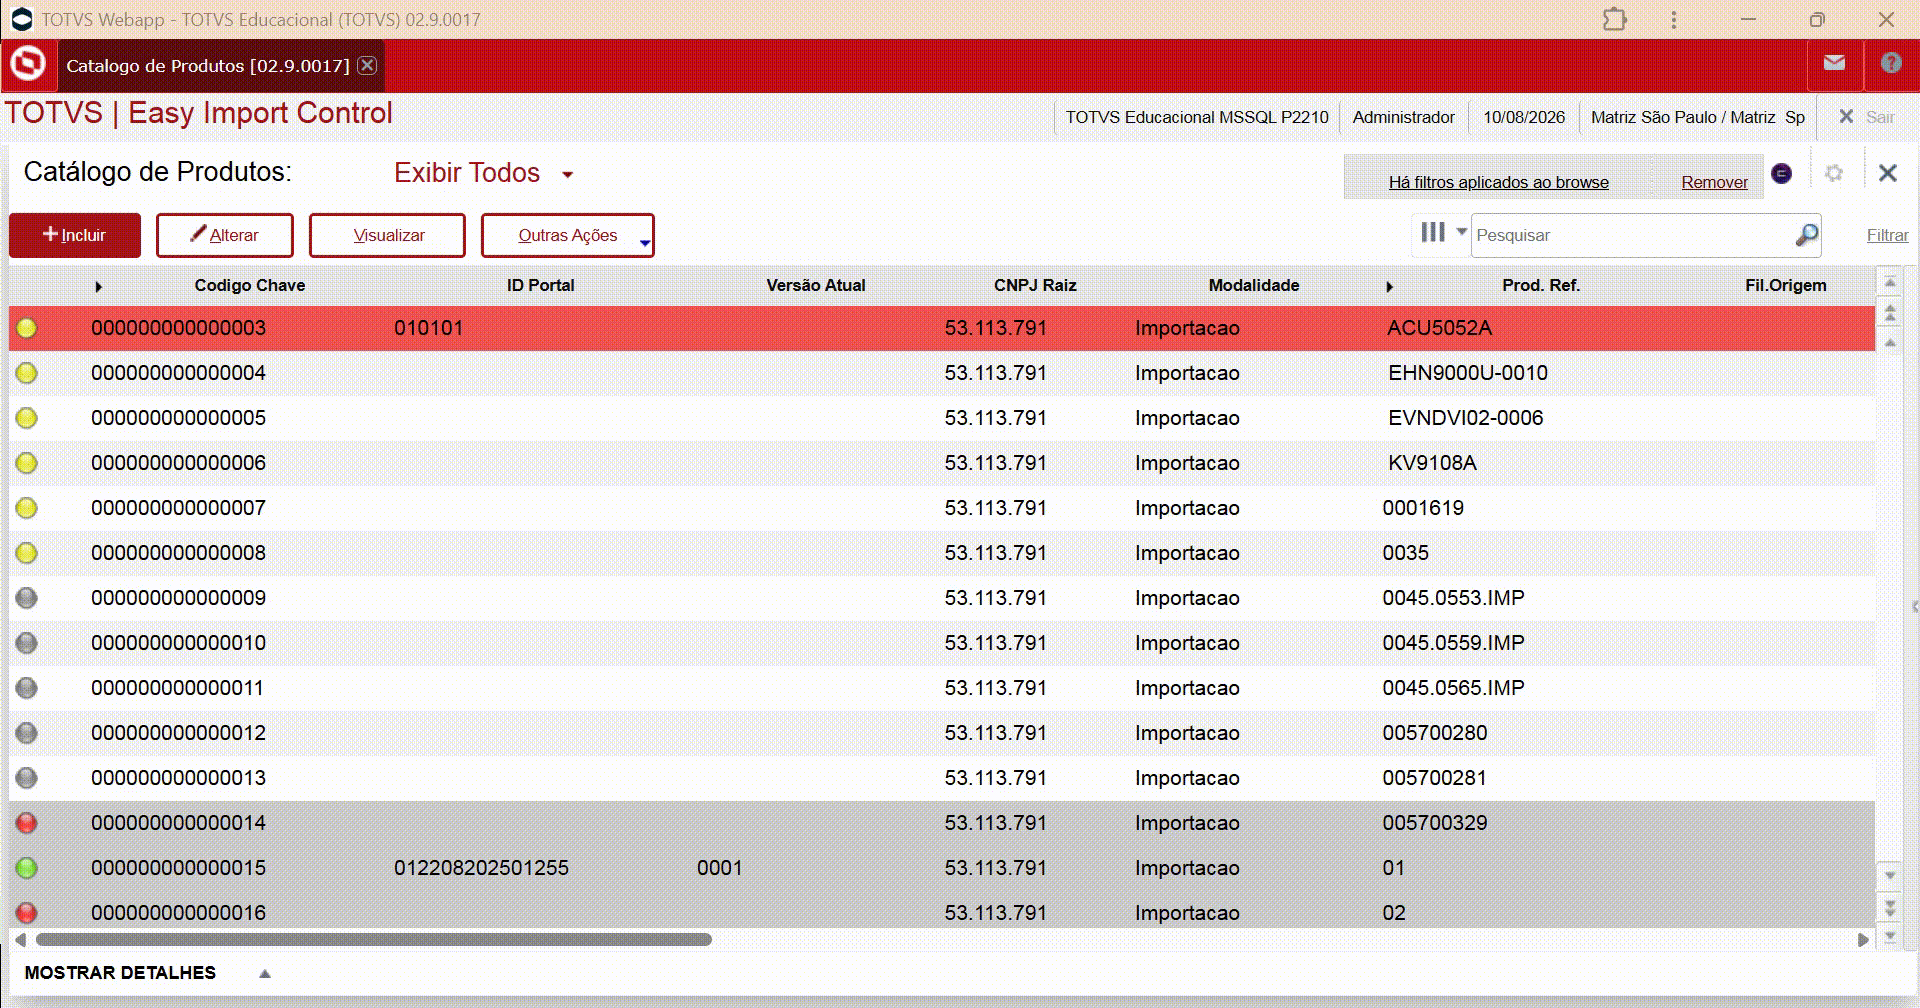This screenshot has height=1008, width=1920.
Task: Click the Versão Atual column header
Action: point(816,285)
